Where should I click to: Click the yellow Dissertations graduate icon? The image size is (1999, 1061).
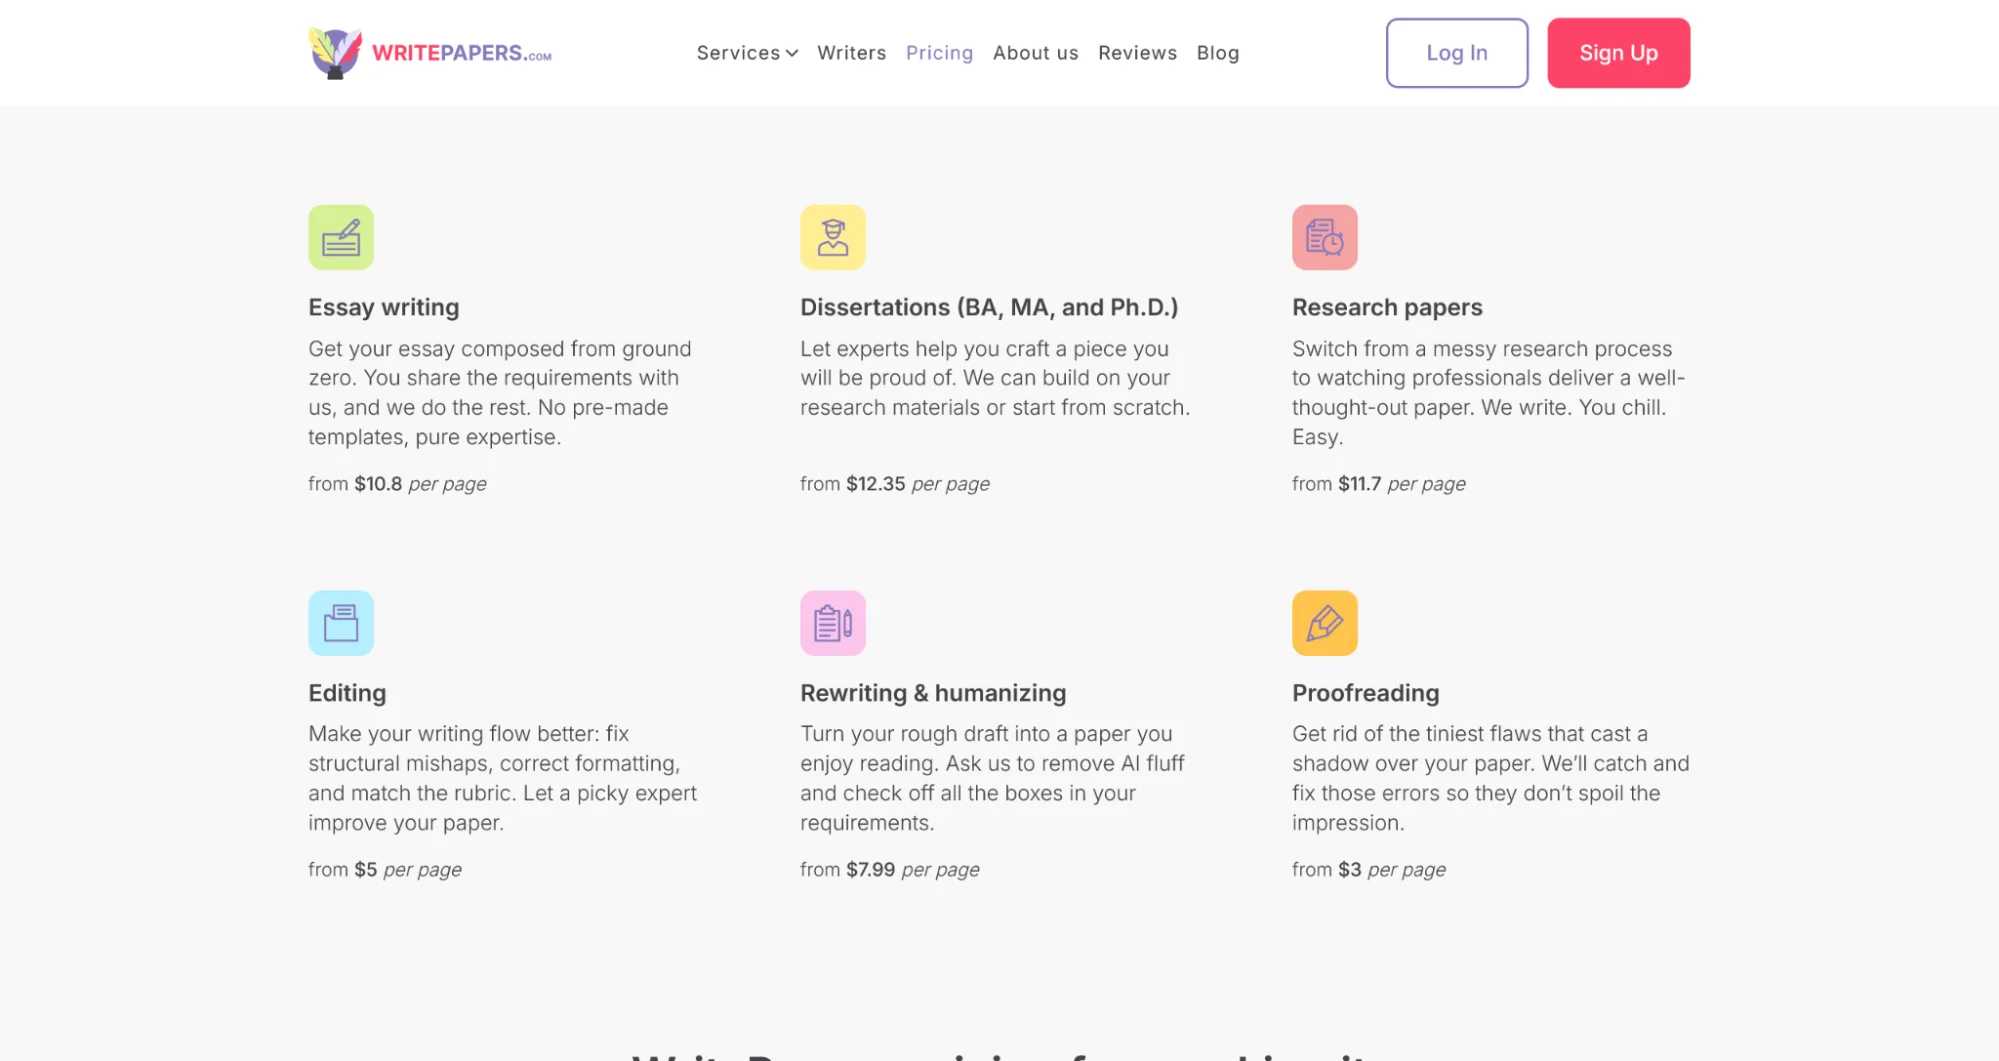(x=833, y=237)
